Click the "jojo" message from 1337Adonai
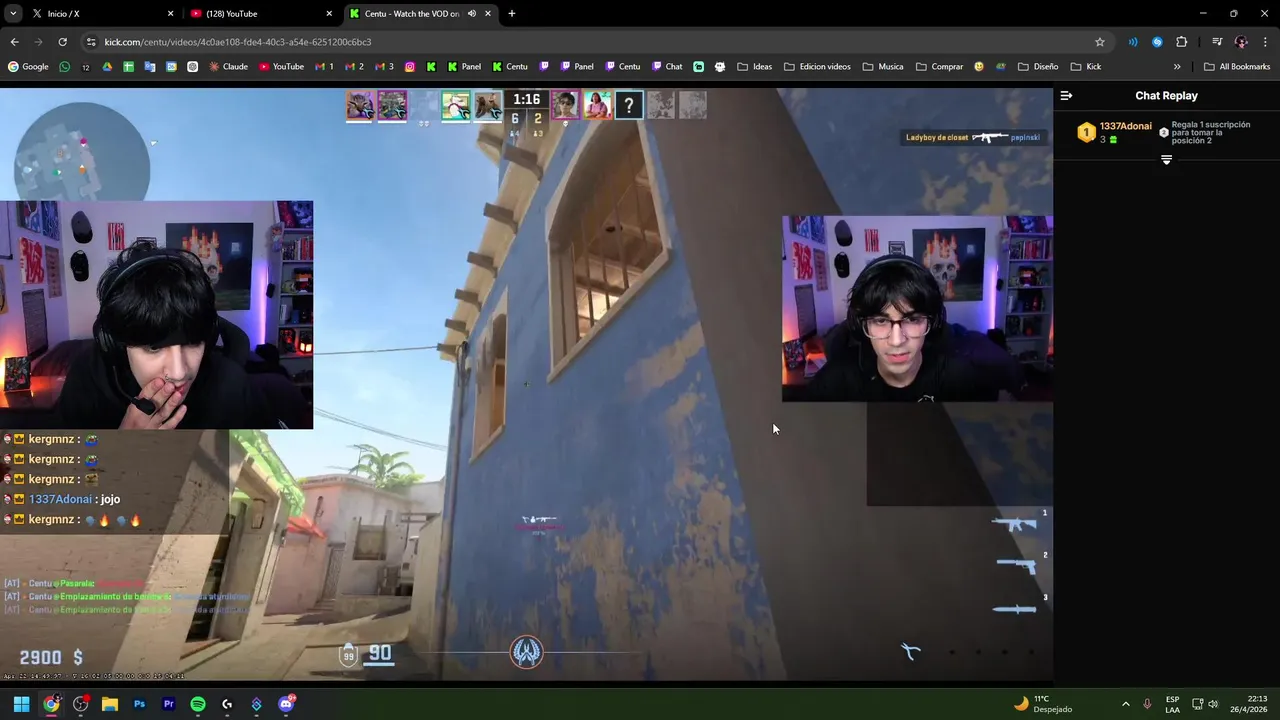Image resolution: width=1280 pixels, height=720 pixels. point(110,499)
